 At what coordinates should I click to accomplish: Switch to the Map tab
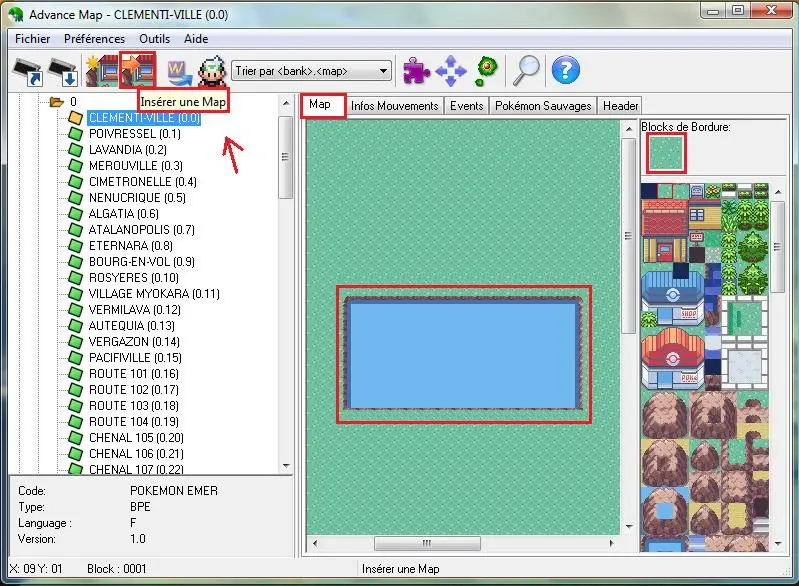323,105
